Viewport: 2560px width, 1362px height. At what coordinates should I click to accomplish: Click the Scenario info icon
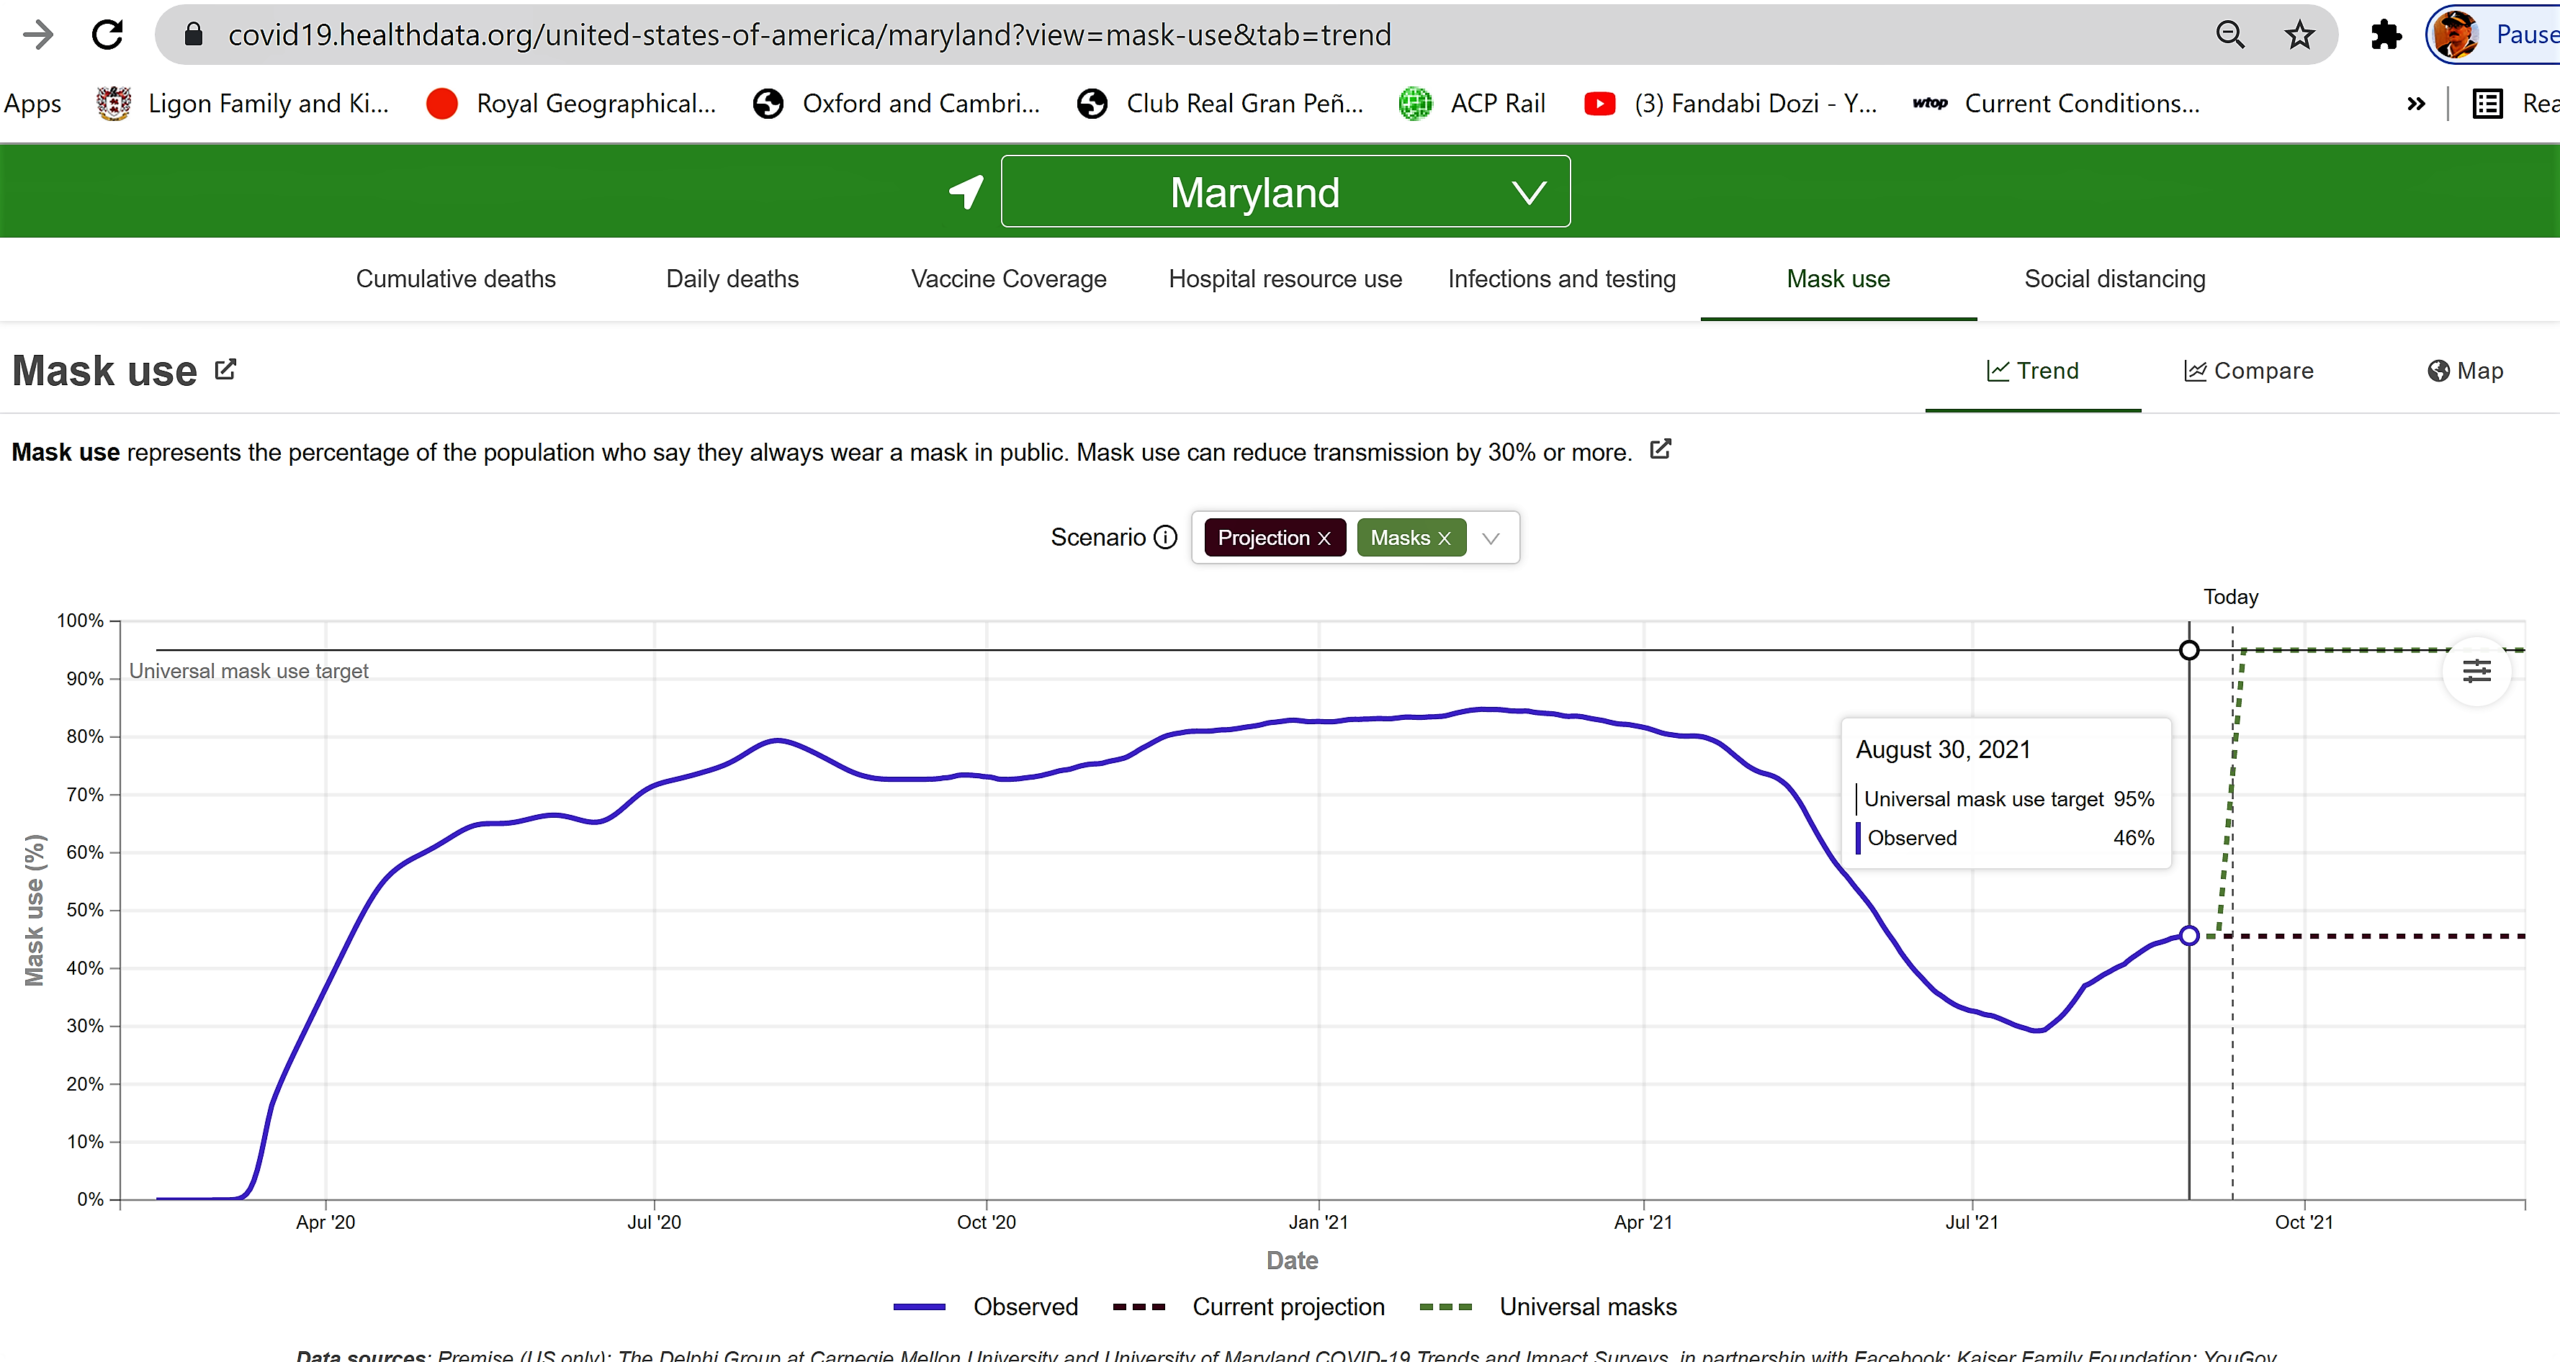[1165, 537]
